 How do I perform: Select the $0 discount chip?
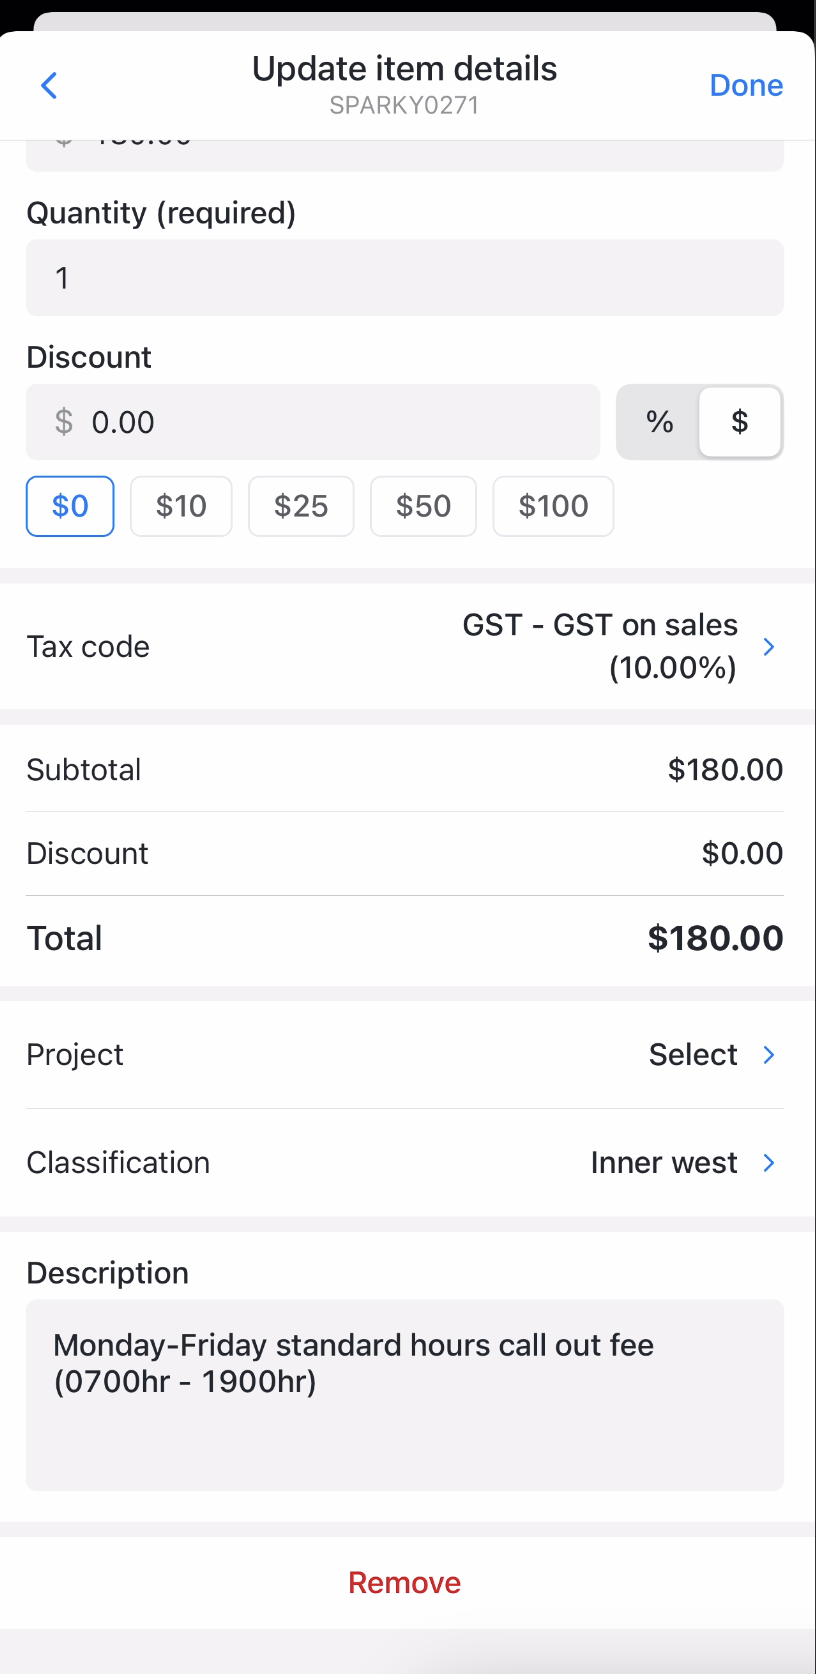[69, 506]
